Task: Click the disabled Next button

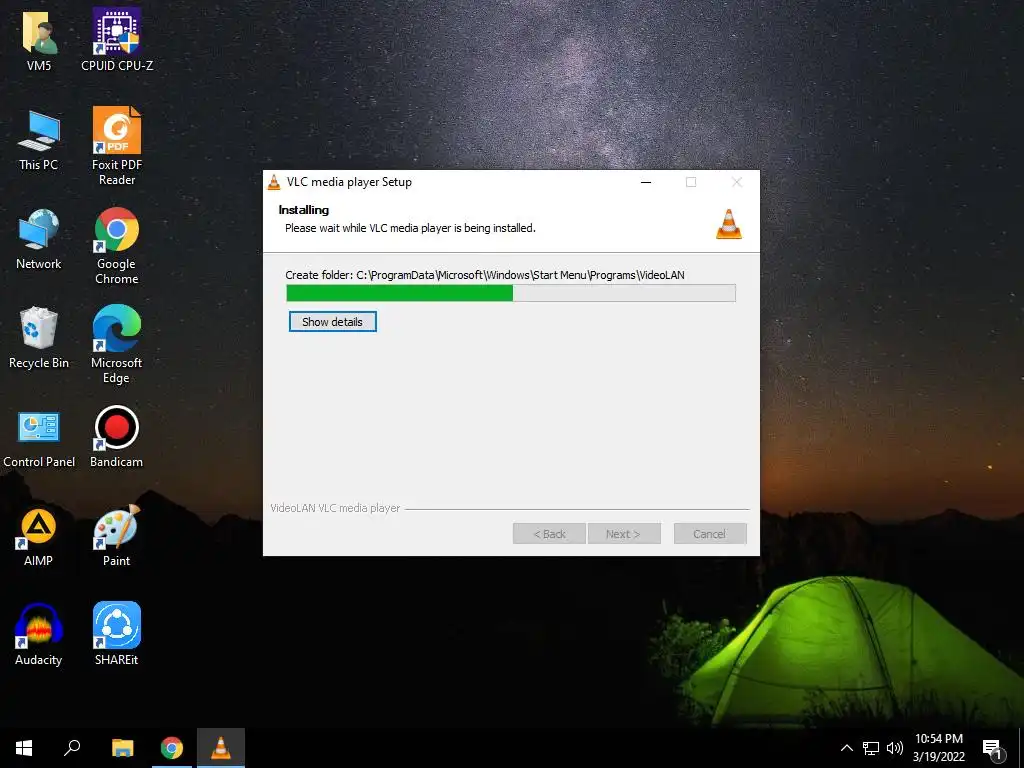Action: [x=624, y=534]
